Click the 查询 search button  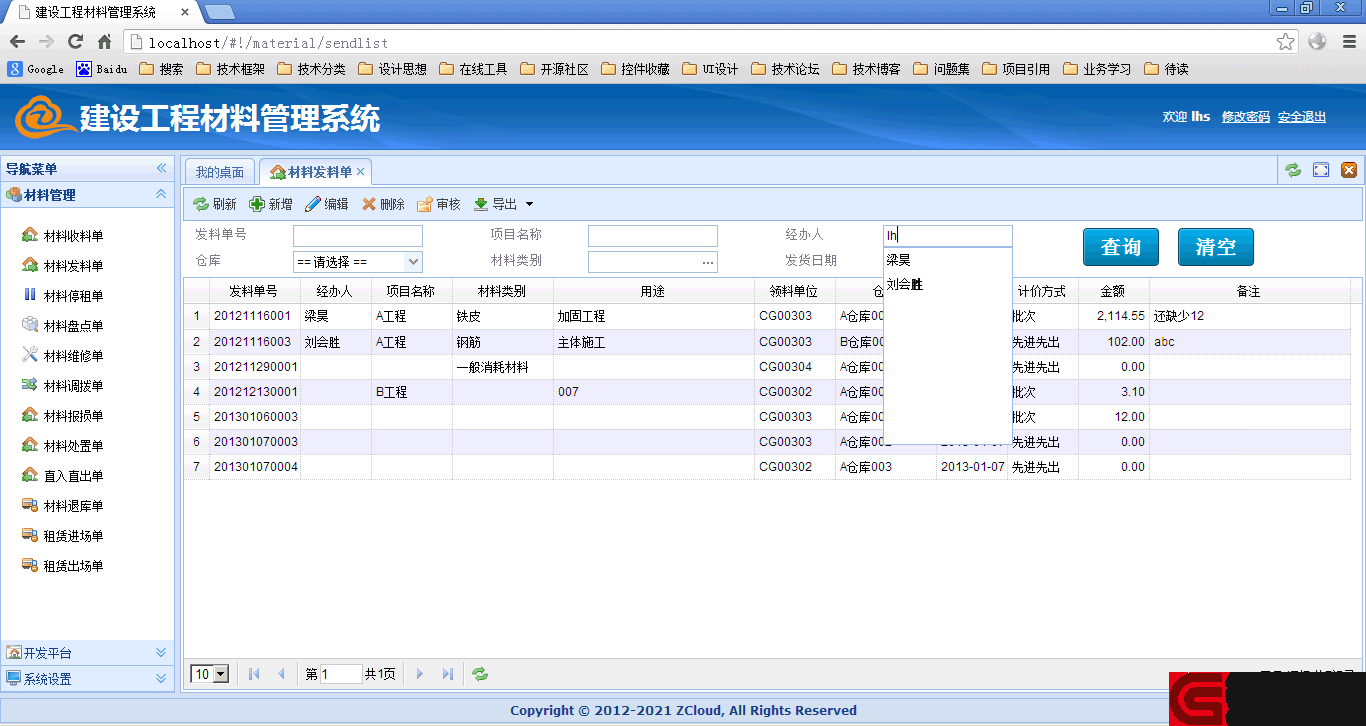[x=1121, y=247]
